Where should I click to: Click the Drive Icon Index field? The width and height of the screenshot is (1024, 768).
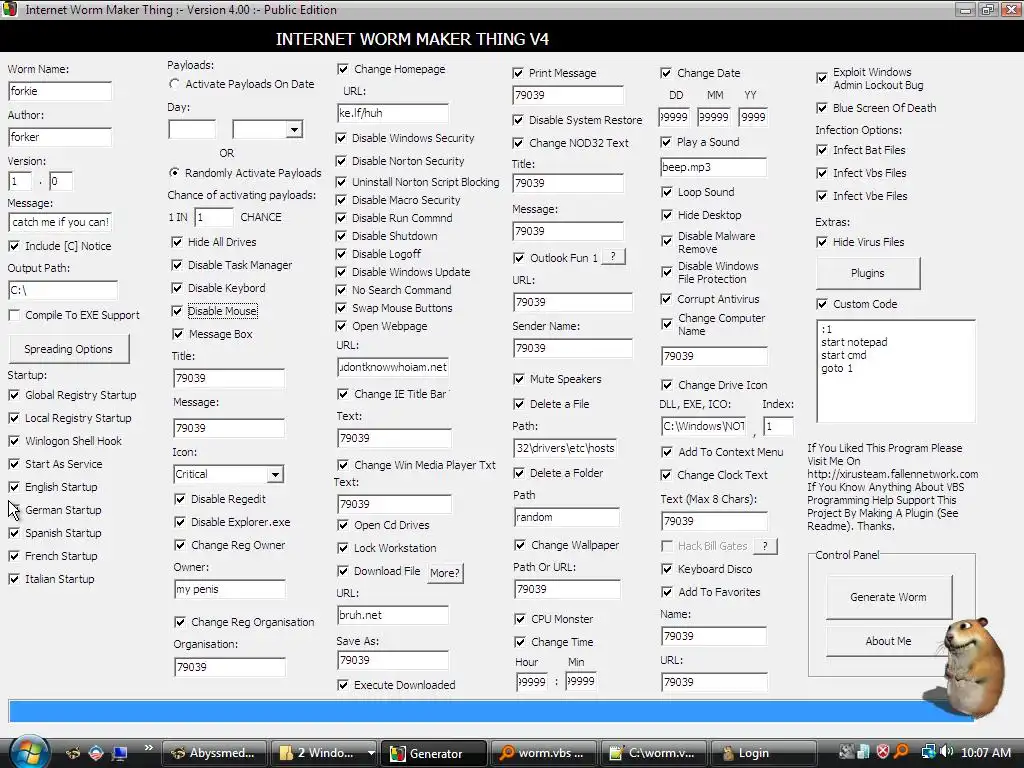tap(778, 426)
